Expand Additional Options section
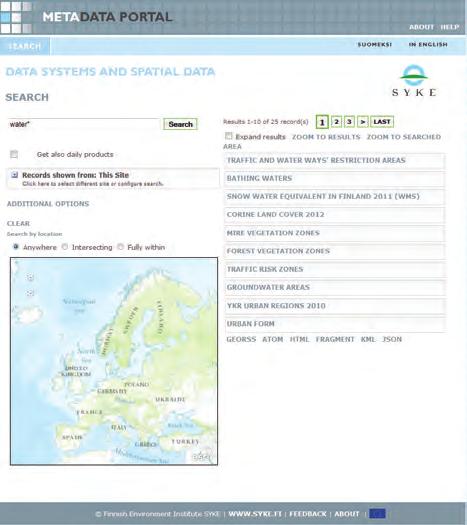467x525 pixels. pyautogui.click(x=48, y=204)
